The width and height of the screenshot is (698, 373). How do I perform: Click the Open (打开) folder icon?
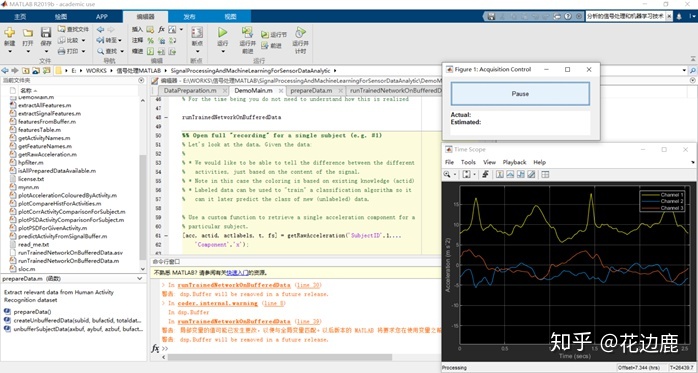pyautogui.click(x=28, y=32)
